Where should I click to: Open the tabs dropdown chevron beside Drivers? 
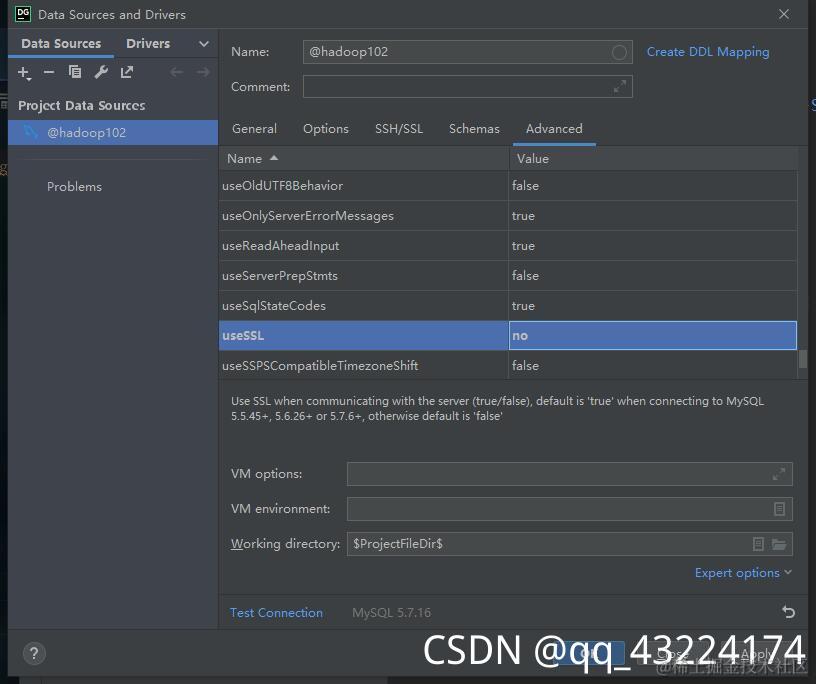(x=204, y=44)
